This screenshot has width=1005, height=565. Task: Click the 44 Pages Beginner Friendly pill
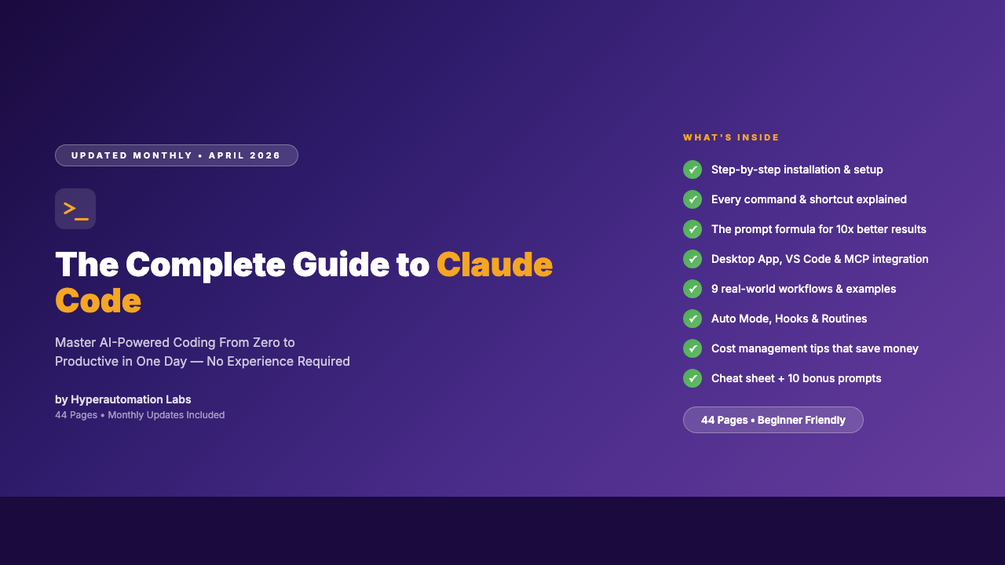[x=773, y=420]
